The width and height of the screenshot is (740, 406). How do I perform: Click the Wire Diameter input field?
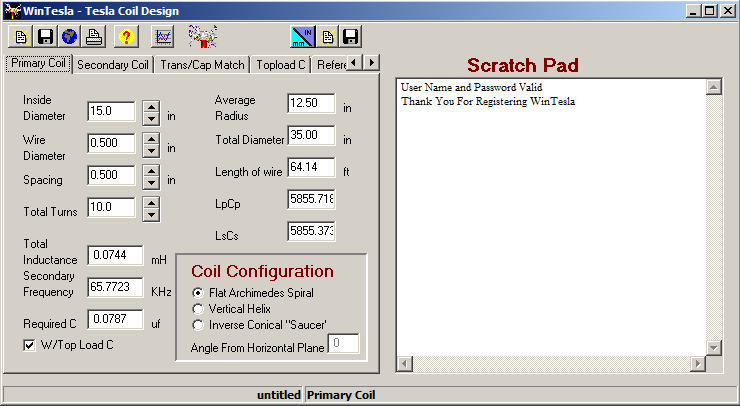point(111,144)
